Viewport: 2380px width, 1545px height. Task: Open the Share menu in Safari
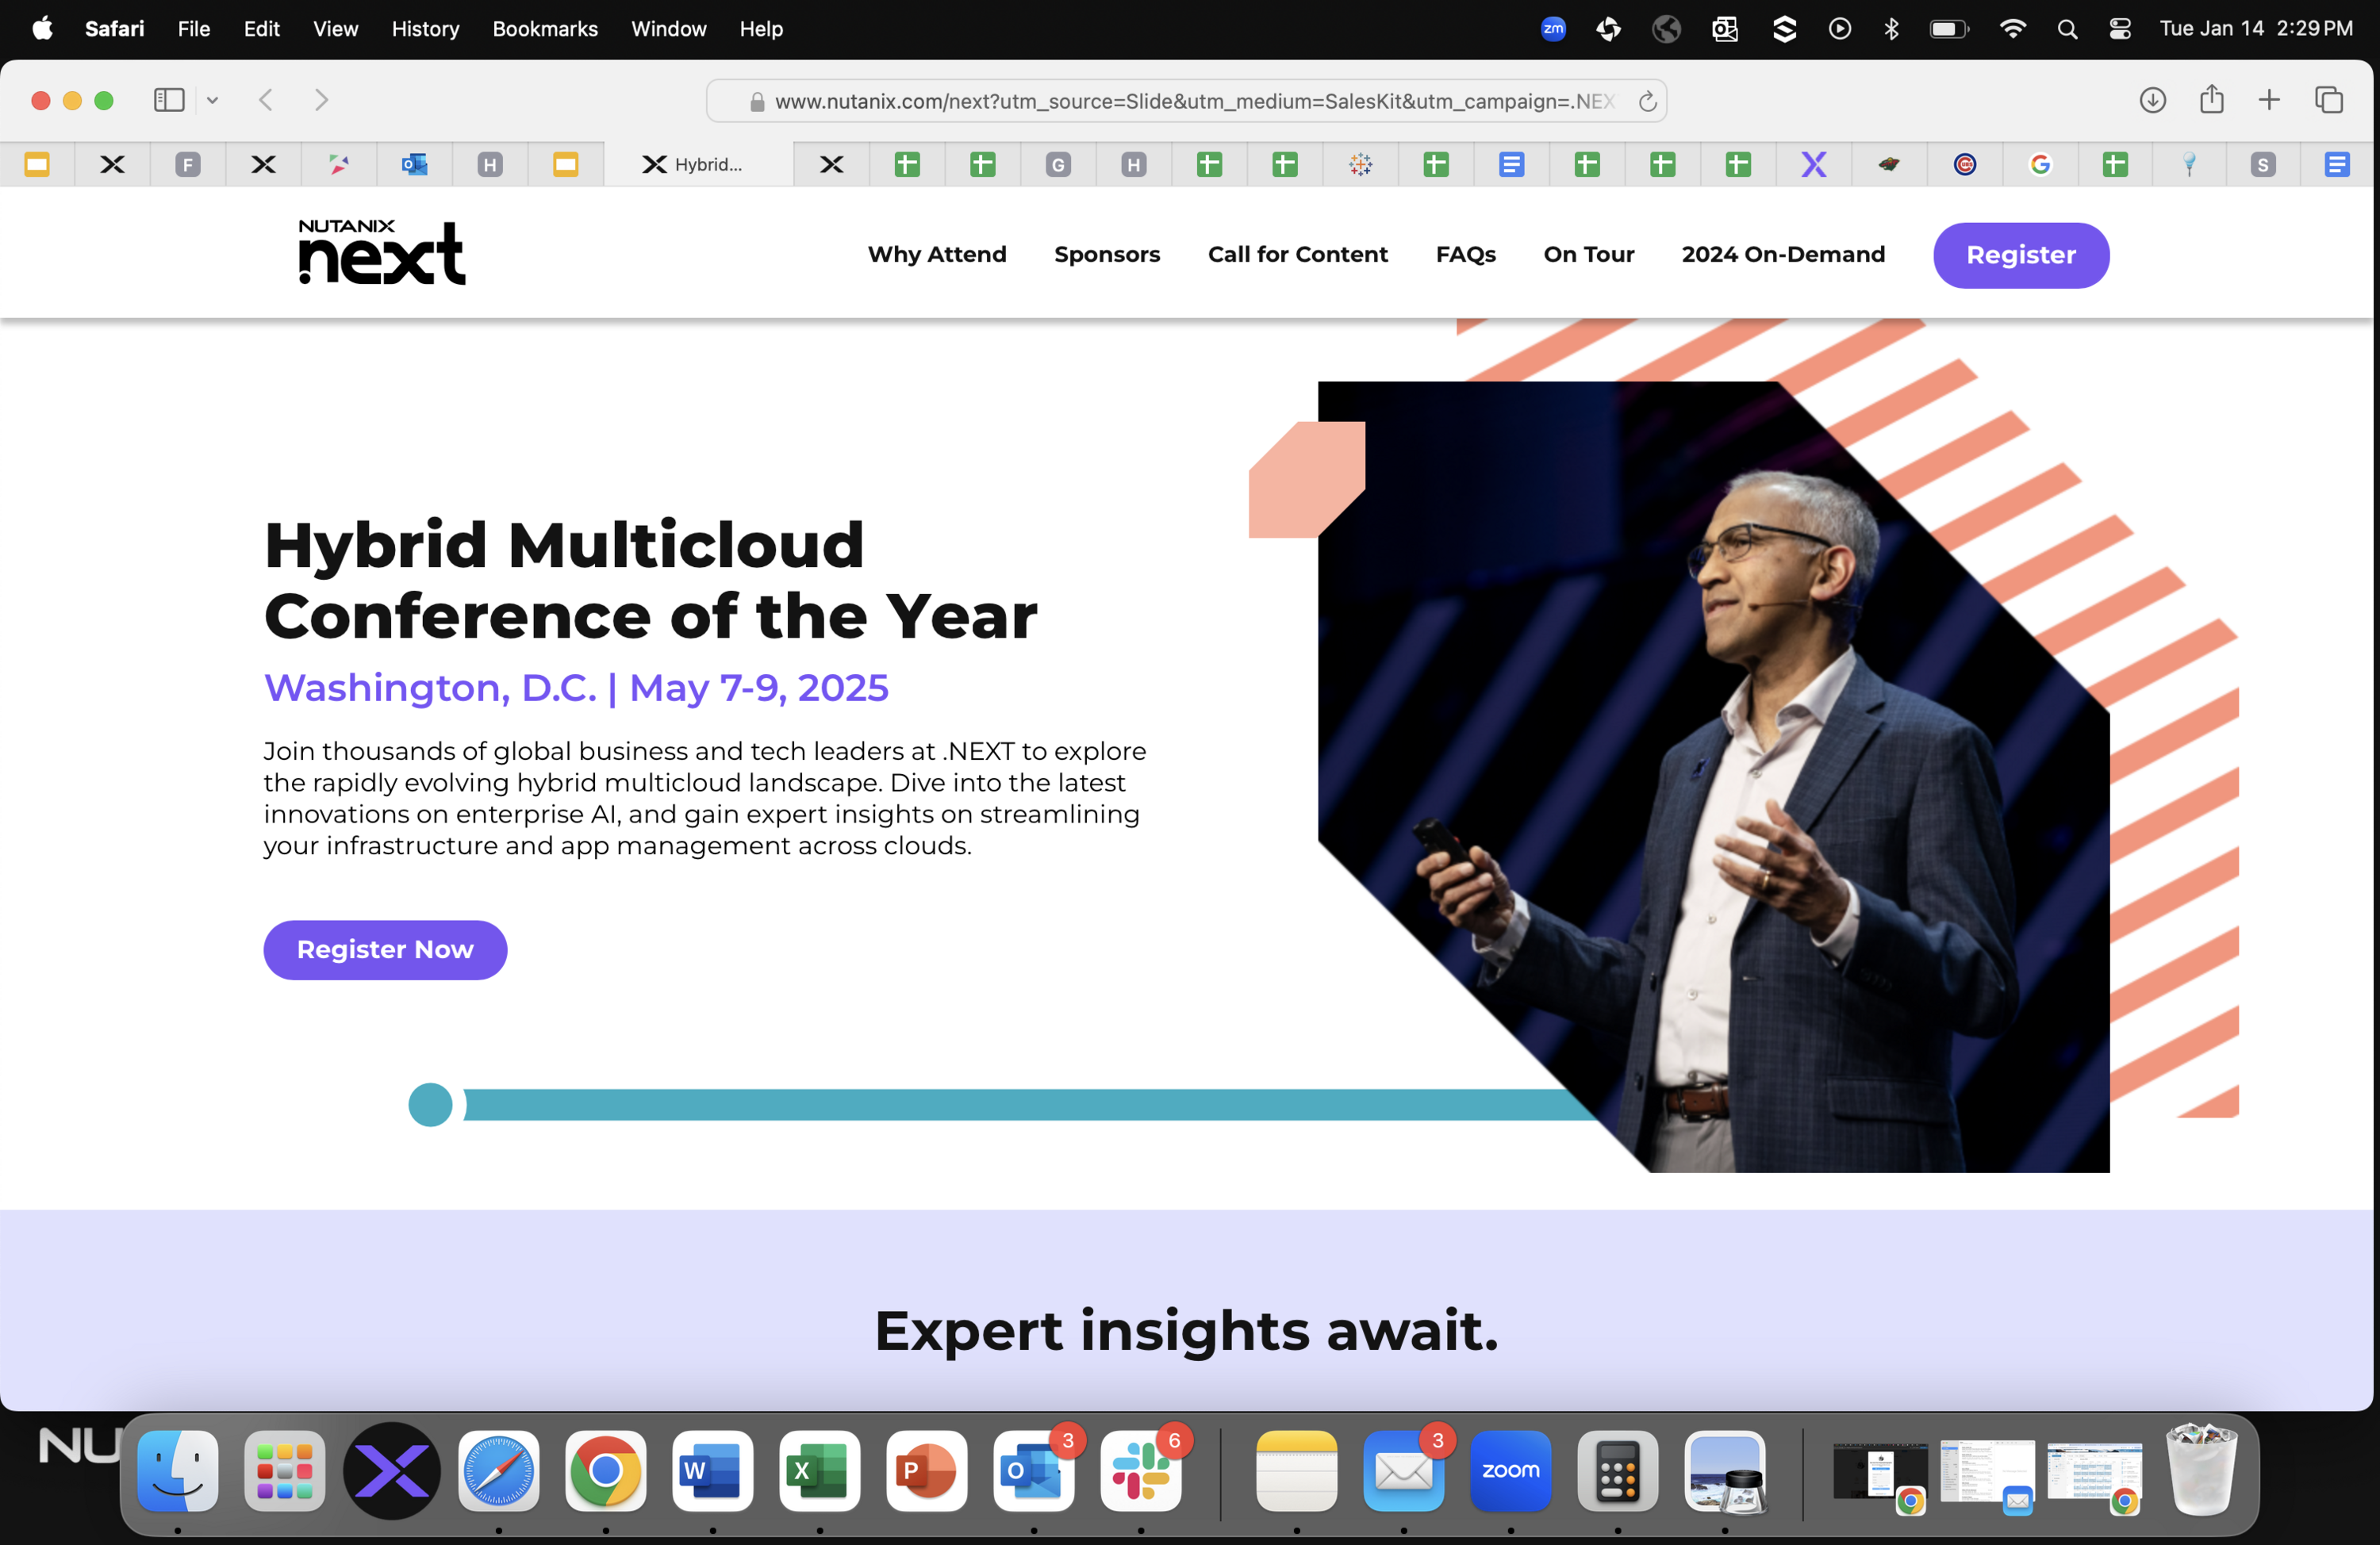click(2211, 99)
